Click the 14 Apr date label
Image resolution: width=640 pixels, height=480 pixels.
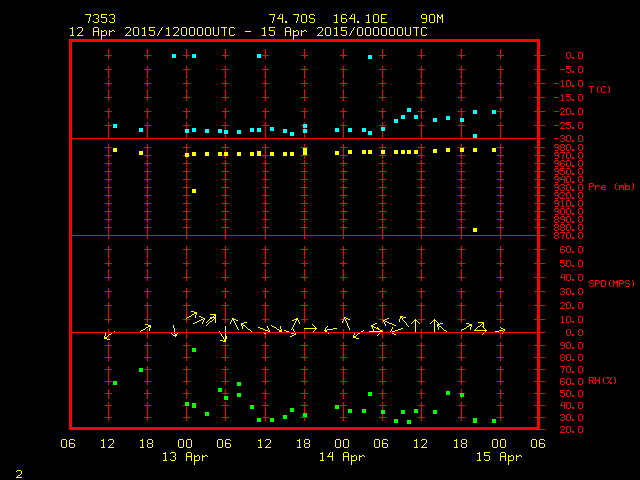(x=341, y=457)
